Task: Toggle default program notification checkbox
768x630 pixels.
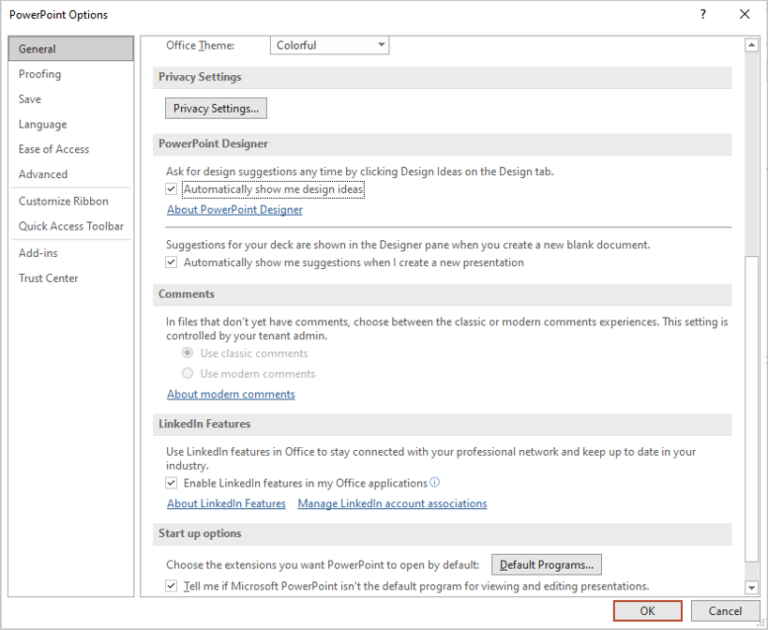Action: click(x=171, y=586)
